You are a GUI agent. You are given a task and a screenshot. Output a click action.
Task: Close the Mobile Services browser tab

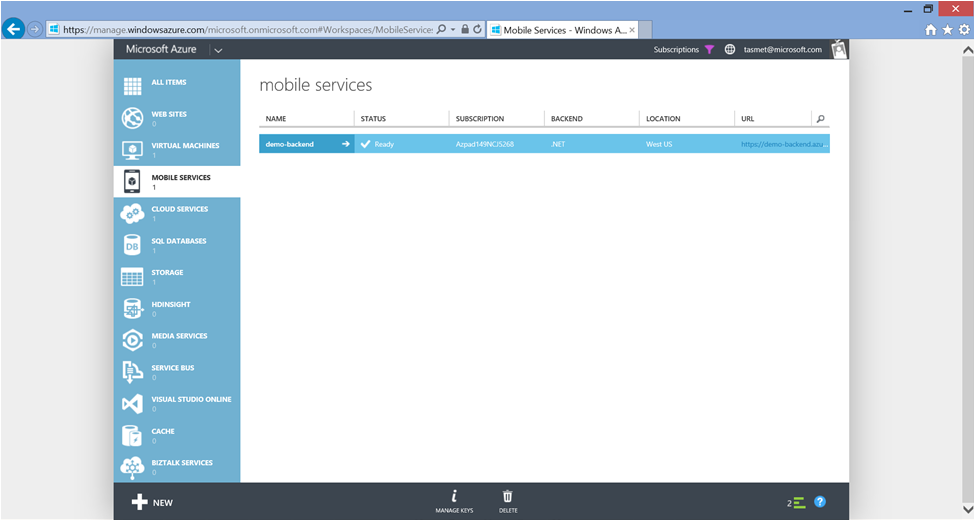pos(632,30)
